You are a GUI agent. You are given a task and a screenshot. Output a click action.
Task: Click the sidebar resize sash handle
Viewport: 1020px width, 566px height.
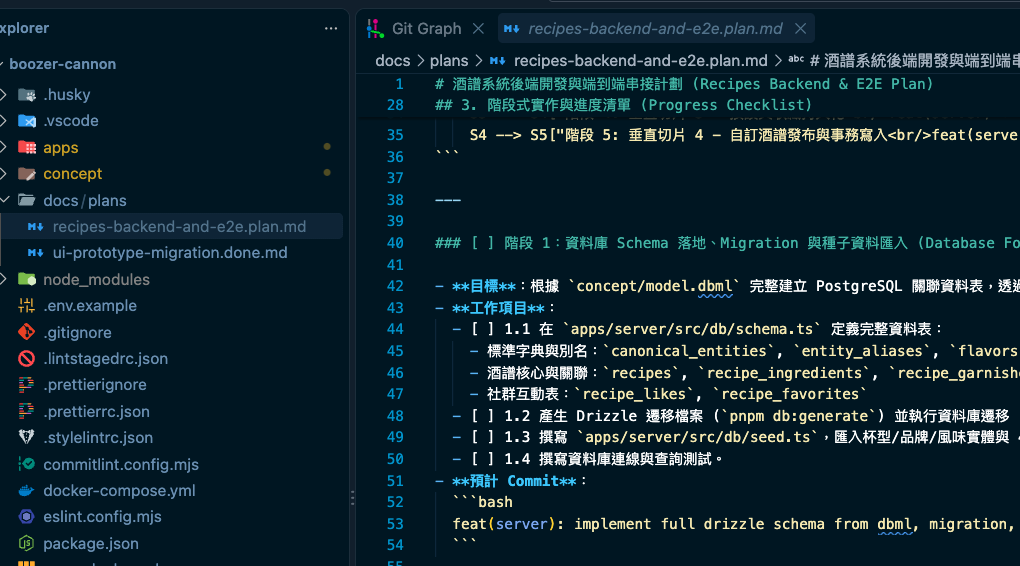pyautogui.click(x=352, y=498)
